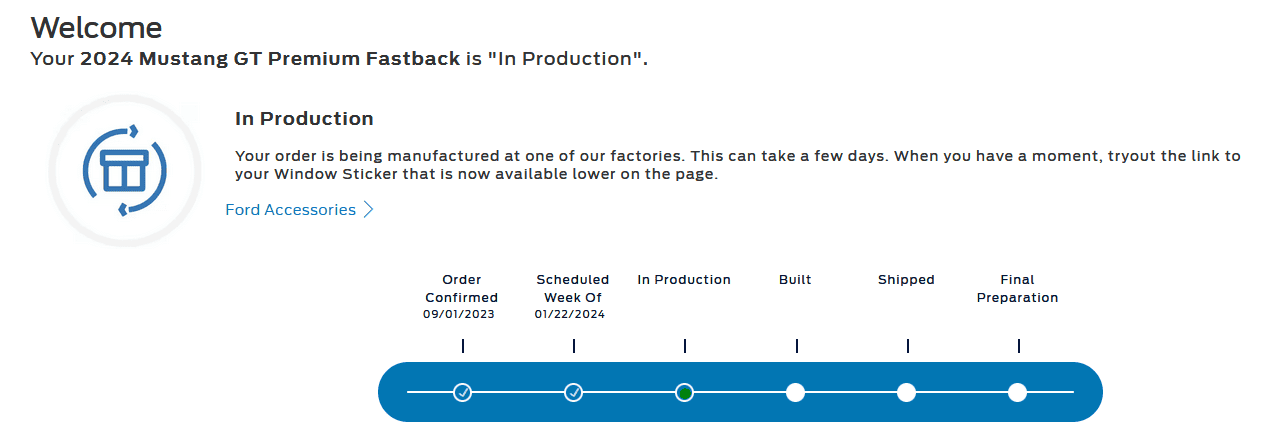
Task: Click the chevron next to Ford Accessories
Action: (369, 210)
